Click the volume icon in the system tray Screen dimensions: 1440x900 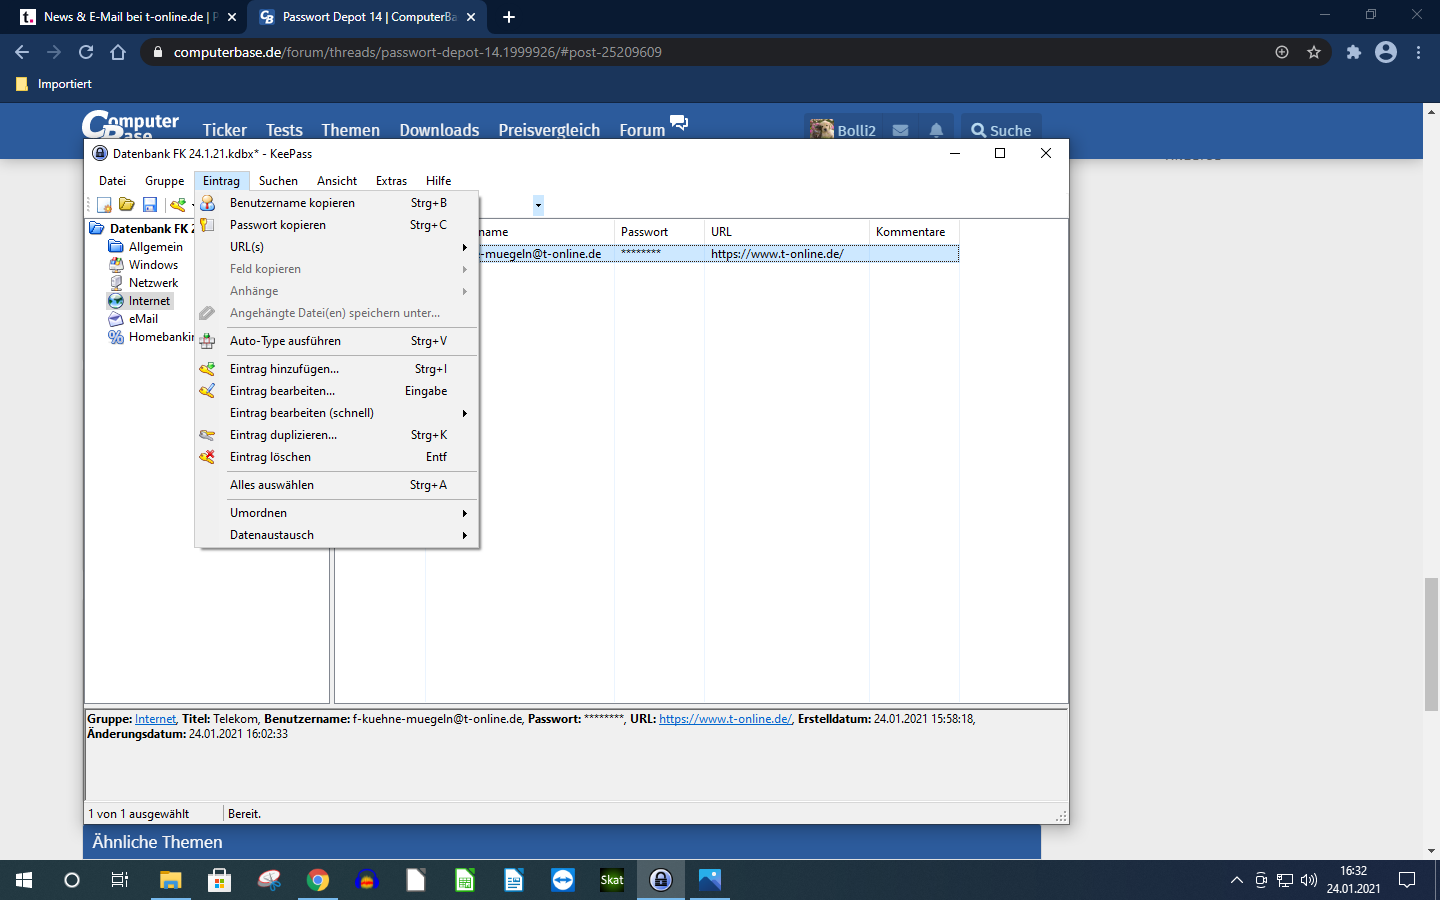[1309, 880]
